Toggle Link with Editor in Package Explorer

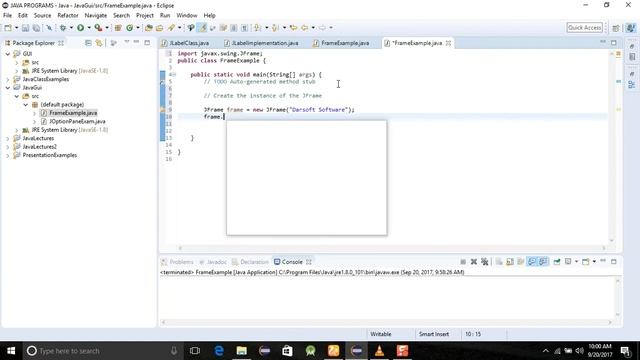99,43
